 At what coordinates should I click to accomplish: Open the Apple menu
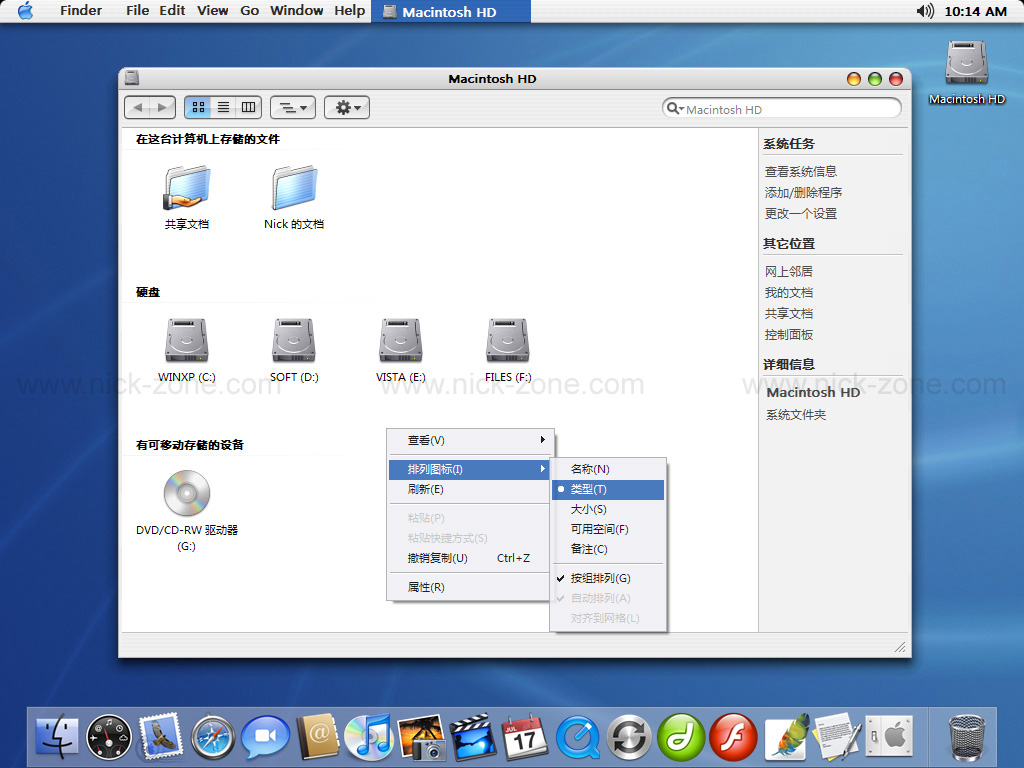(x=25, y=11)
